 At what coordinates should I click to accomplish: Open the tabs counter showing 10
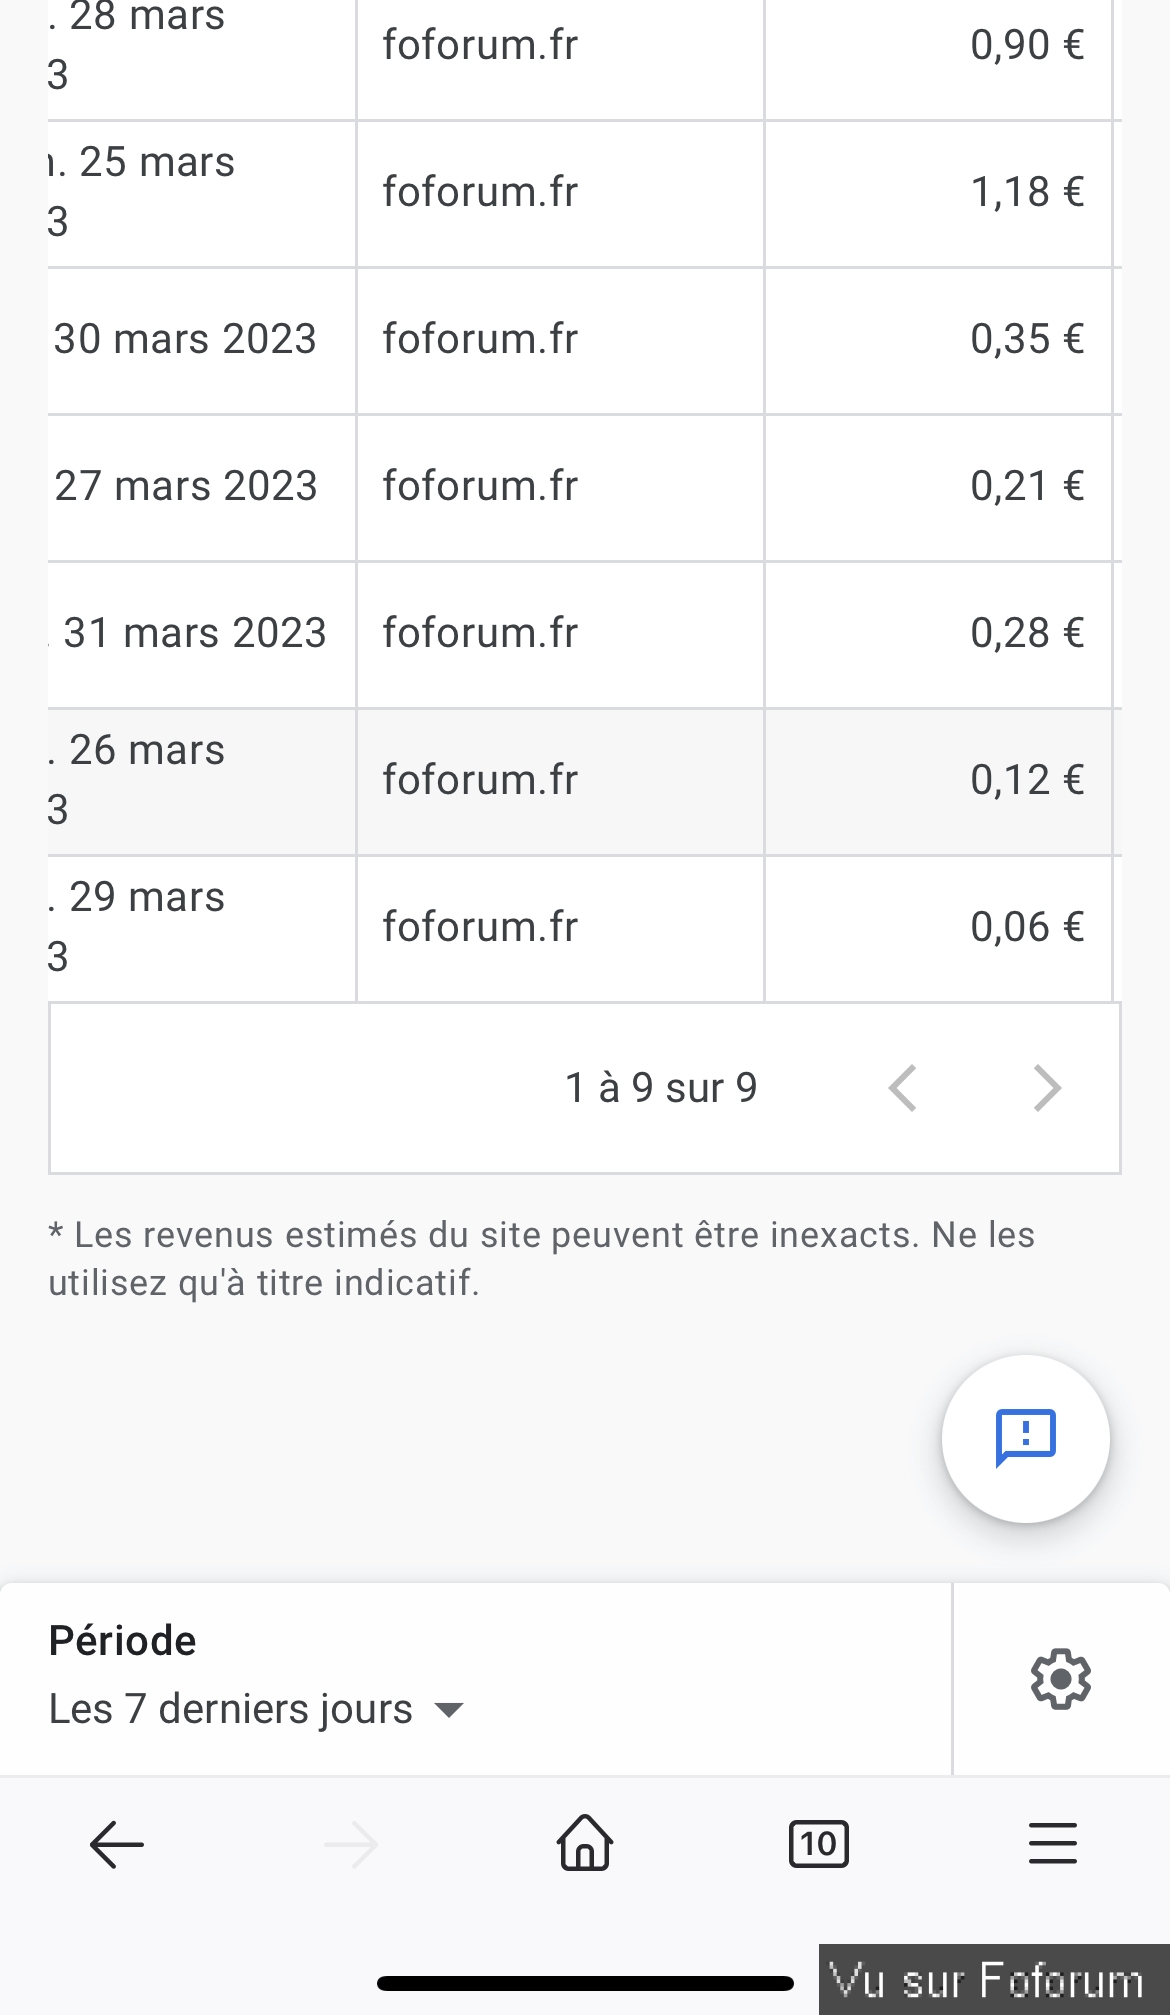coord(818,1844)
